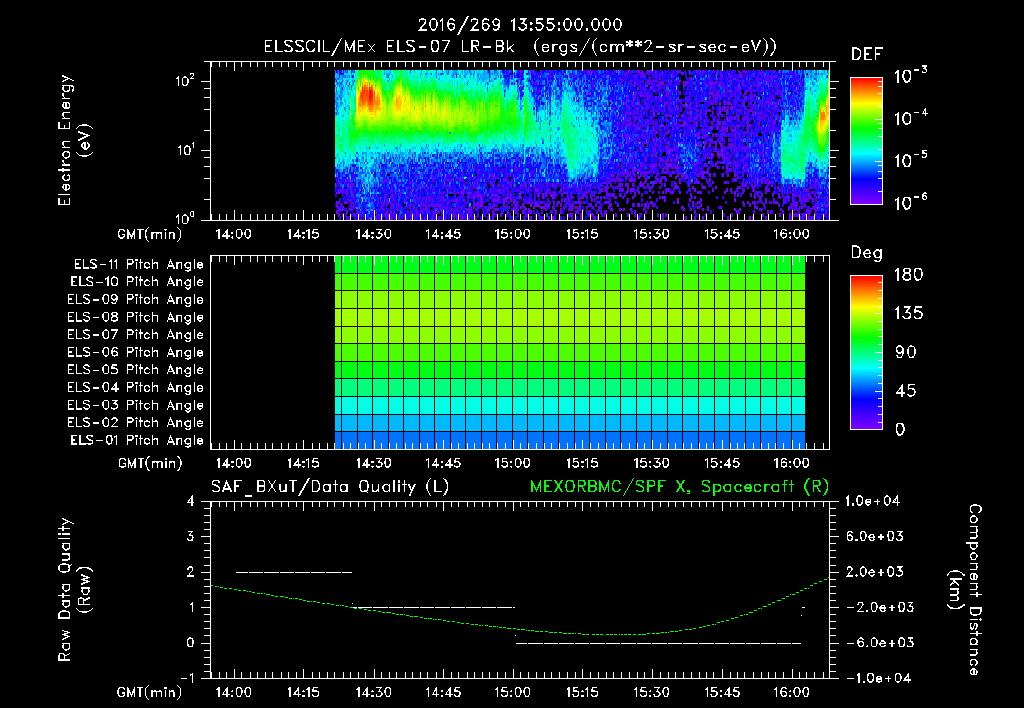The width and height of the screenshot is (1024, 708).
Task: Select the ELS-08 Pitch Angle row label
Action: coord(135,317)
